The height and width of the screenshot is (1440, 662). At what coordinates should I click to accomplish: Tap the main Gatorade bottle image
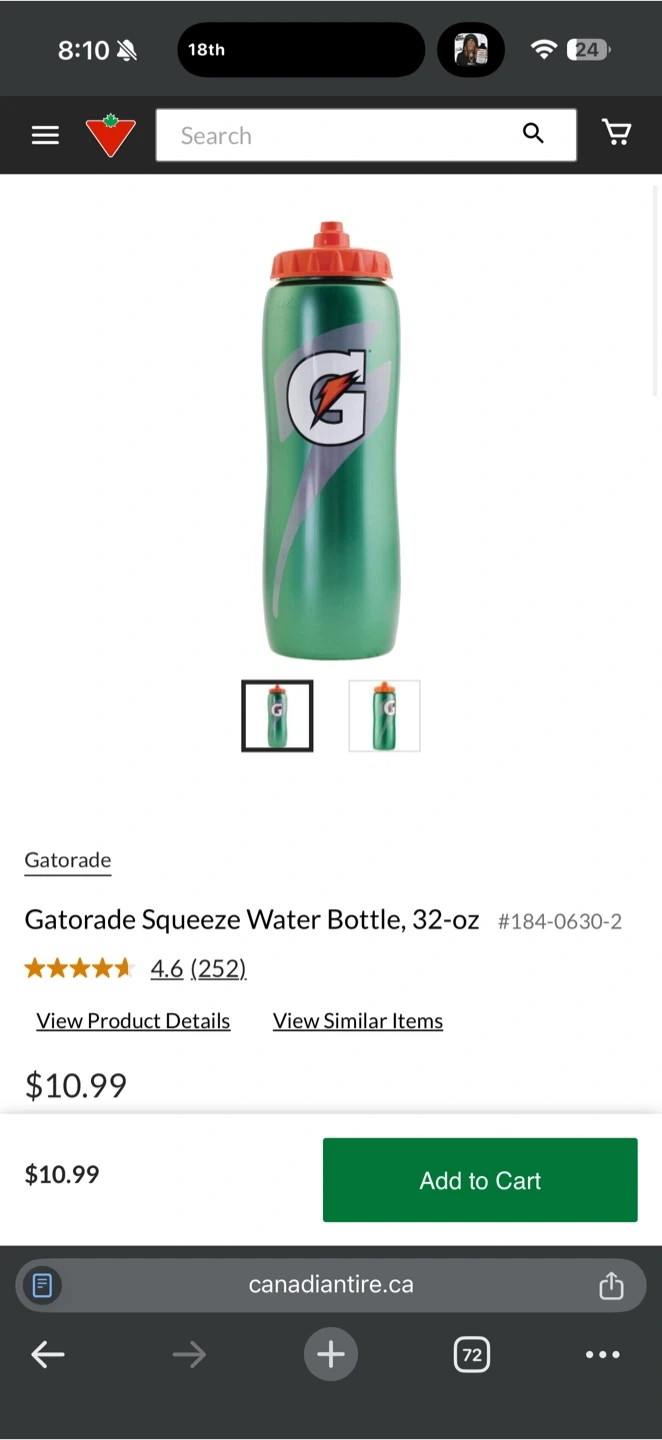point(331,440)
